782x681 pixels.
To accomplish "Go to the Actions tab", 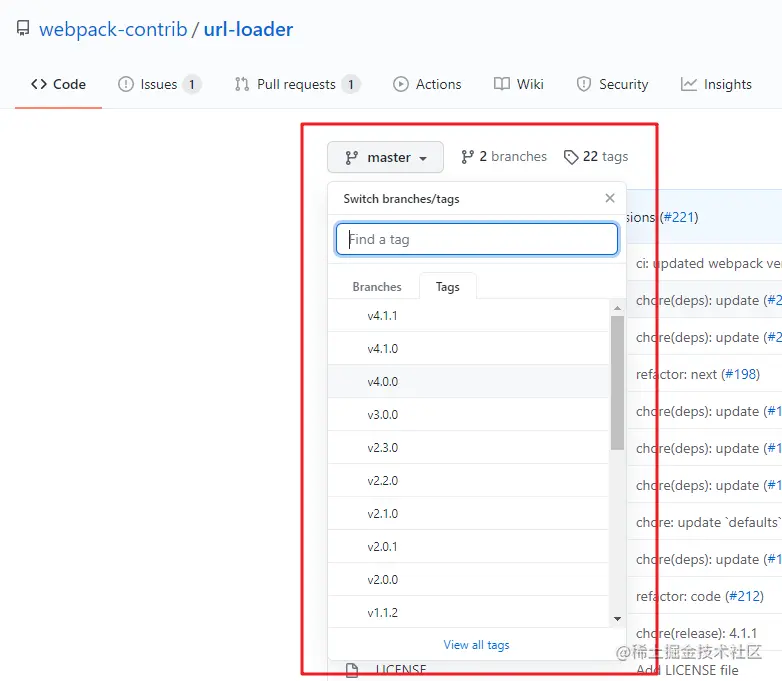I will click(x=427, y=84).
